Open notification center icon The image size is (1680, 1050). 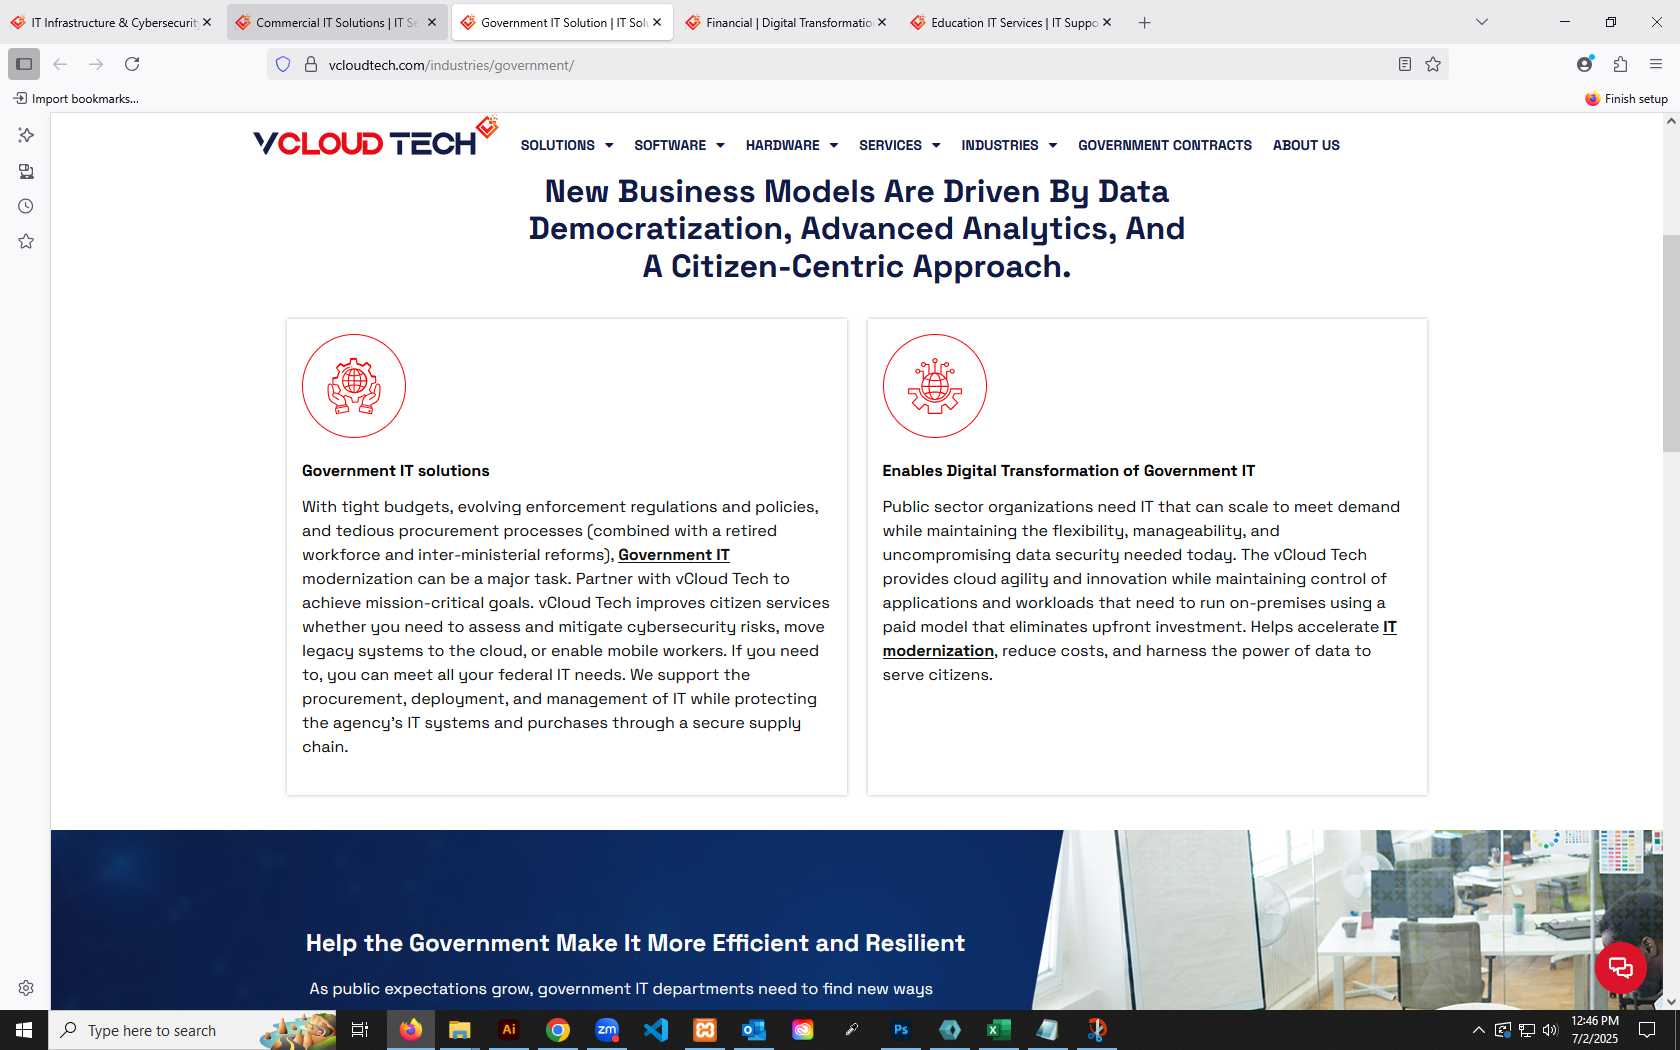(x=1647, y=1030)
